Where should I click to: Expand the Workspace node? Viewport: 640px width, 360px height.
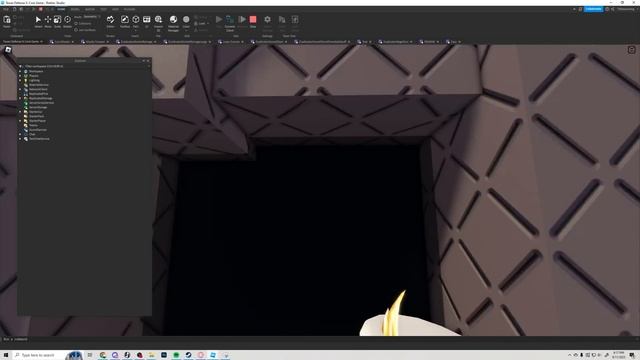coord(20,71)
